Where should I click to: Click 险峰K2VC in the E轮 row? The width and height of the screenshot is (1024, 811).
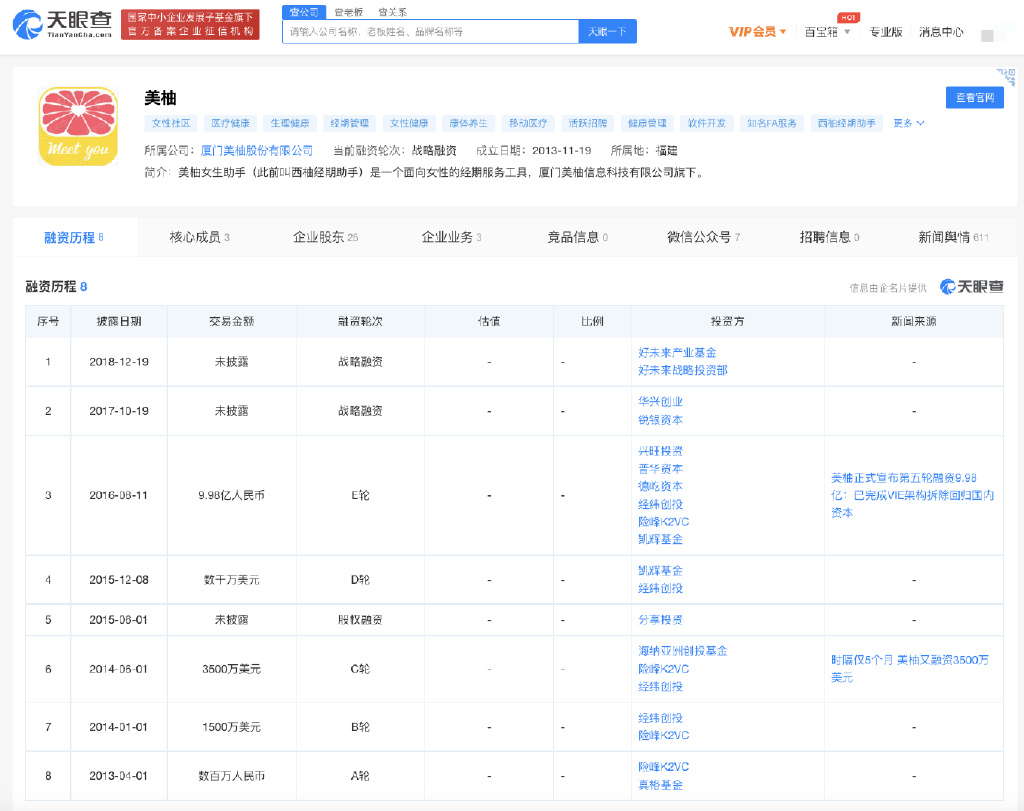[664, 522]
